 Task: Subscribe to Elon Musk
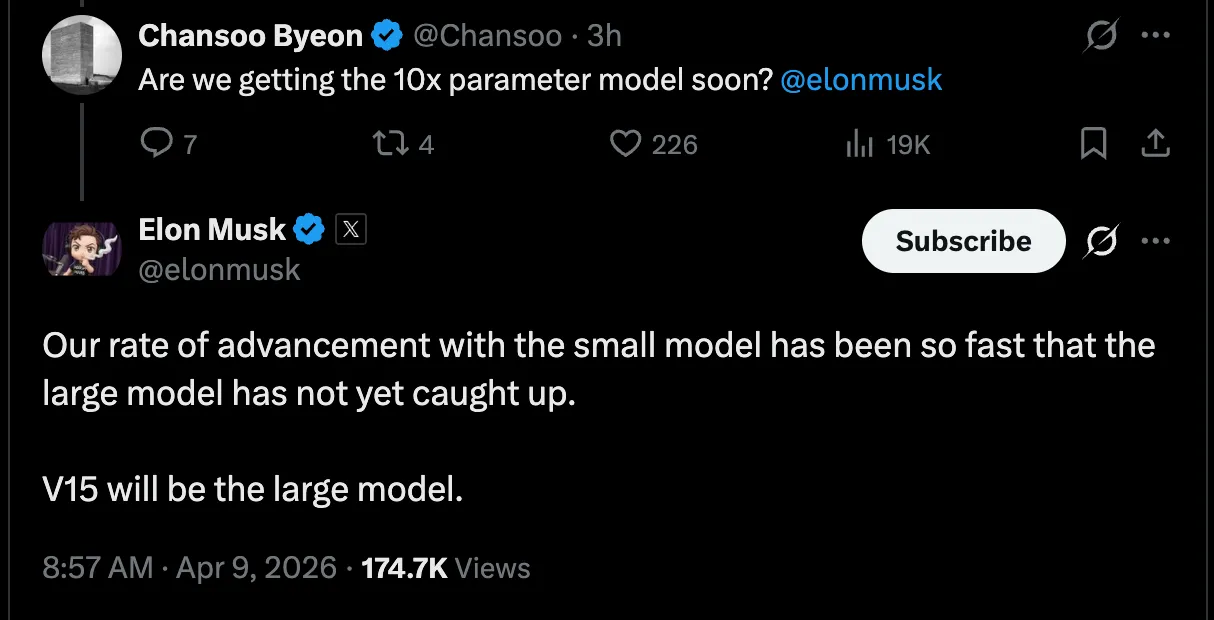963,240
